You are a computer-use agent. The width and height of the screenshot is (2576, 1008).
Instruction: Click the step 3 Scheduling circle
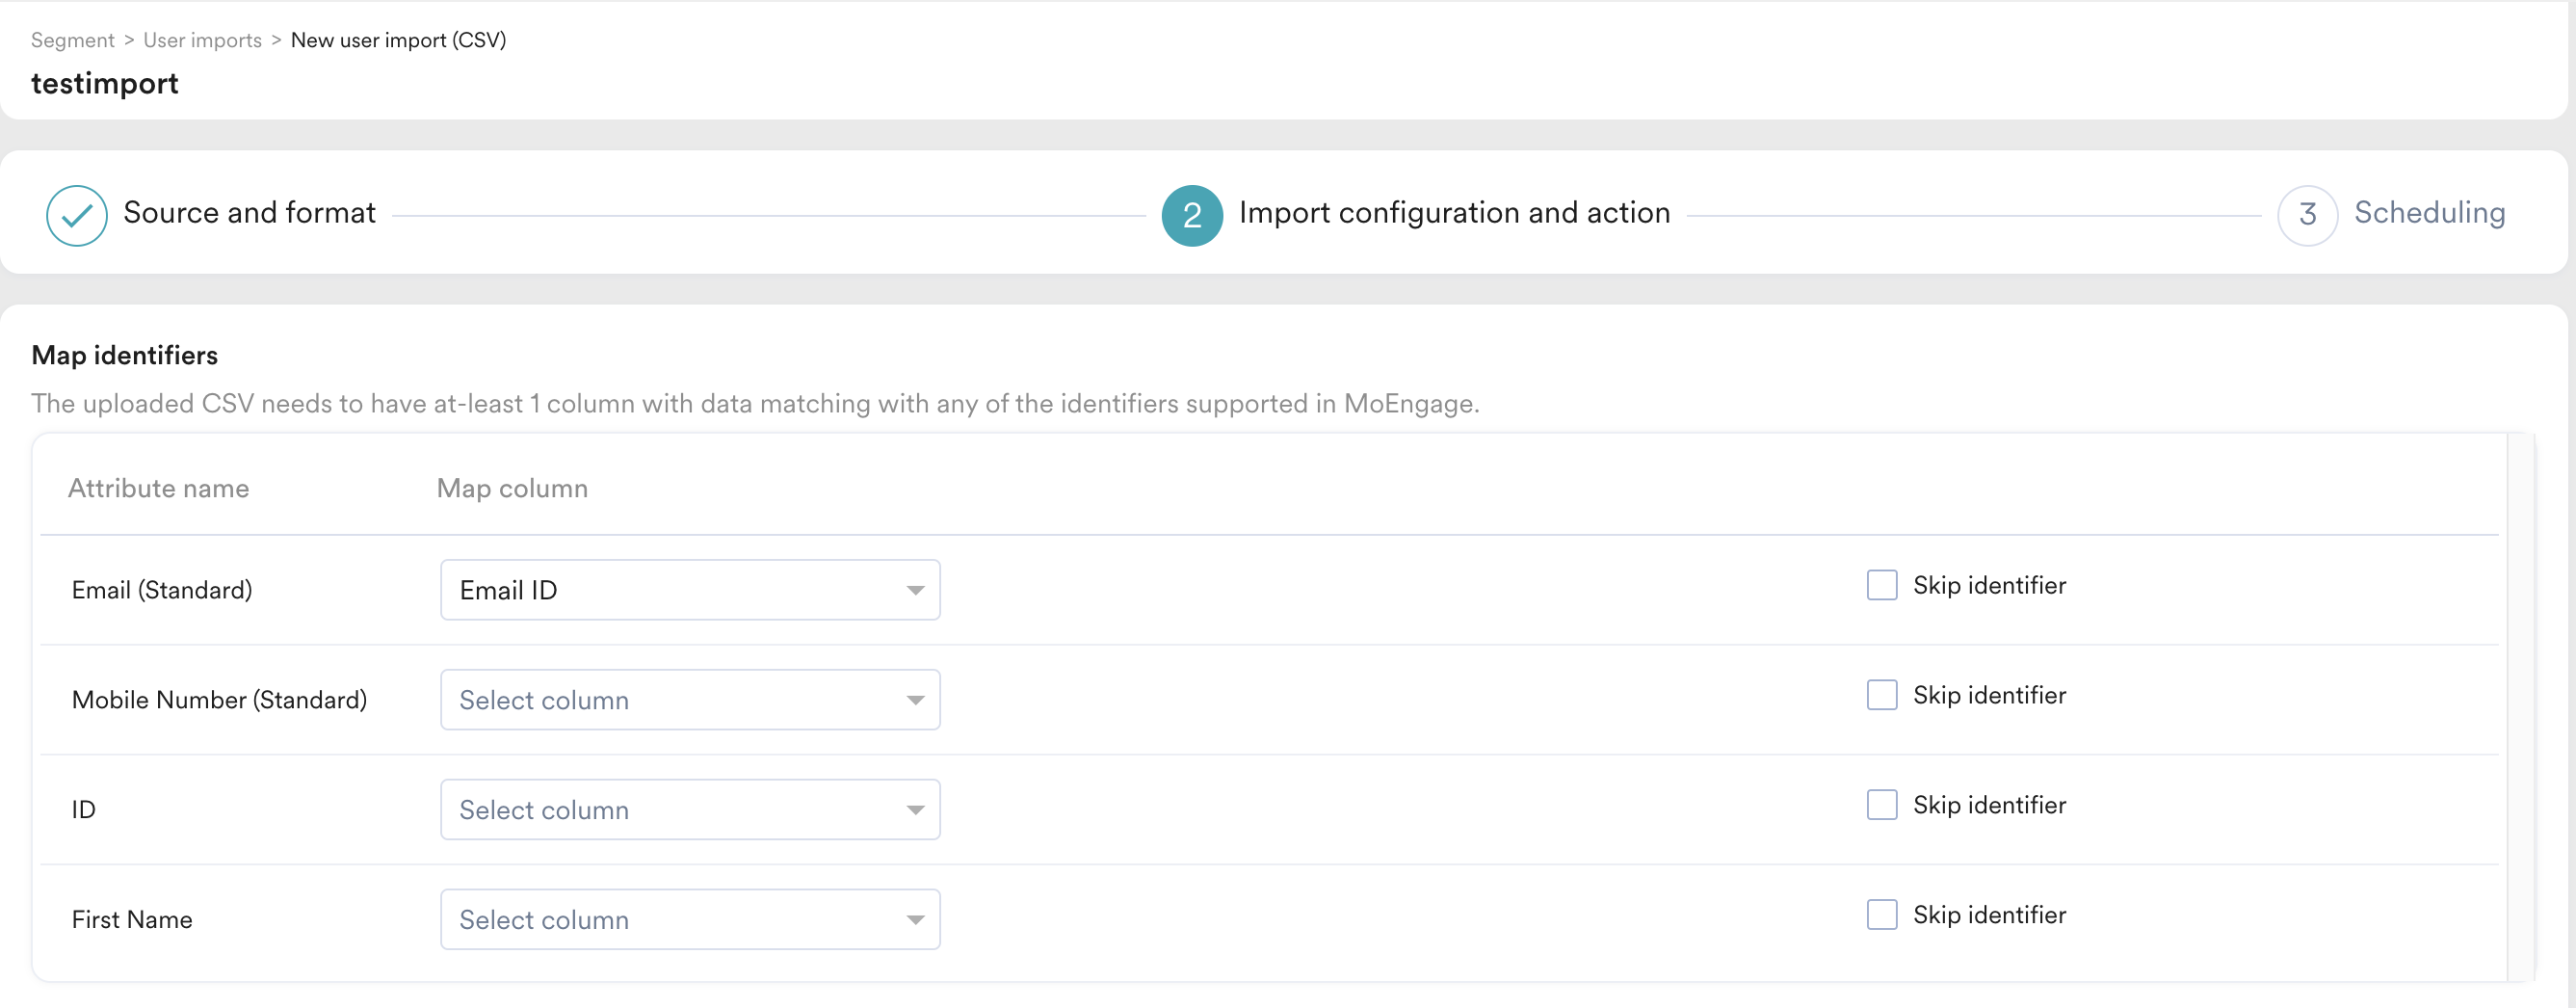point(2306,215)
